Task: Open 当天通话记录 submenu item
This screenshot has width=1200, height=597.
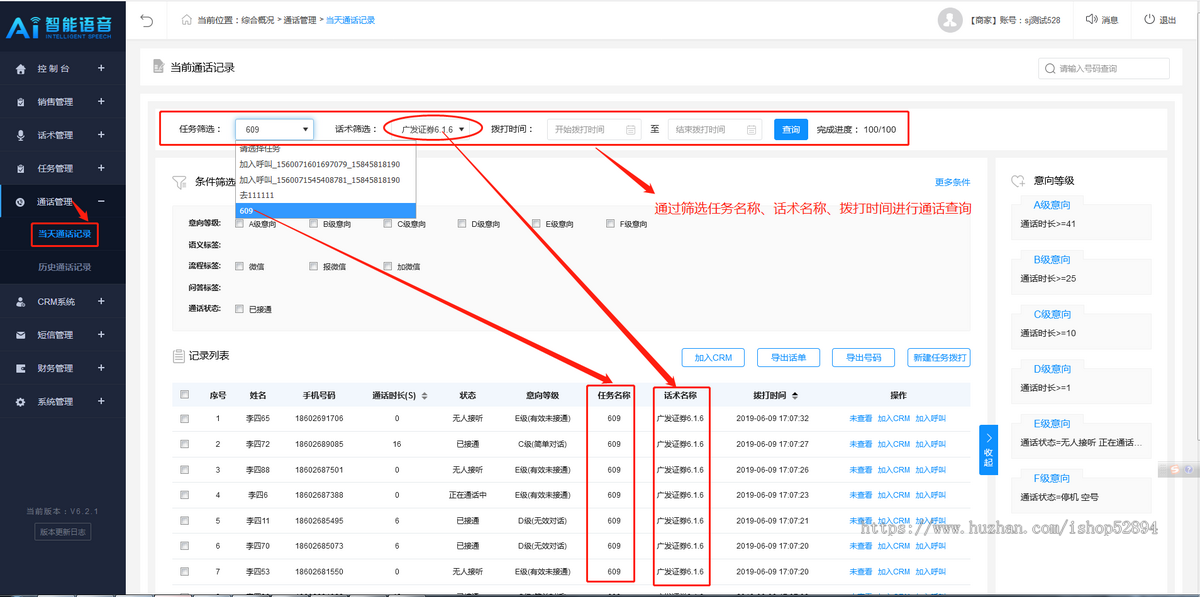Action: coord(65,234)
